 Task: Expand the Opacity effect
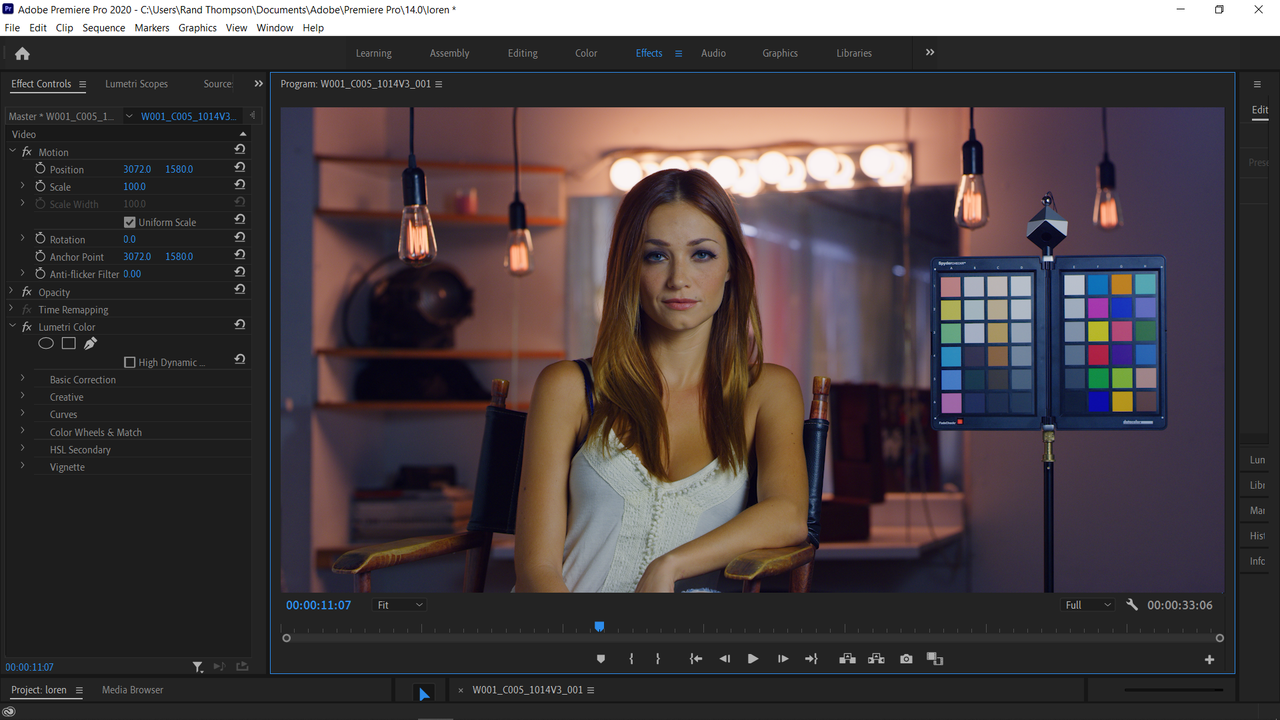[12, 292]
